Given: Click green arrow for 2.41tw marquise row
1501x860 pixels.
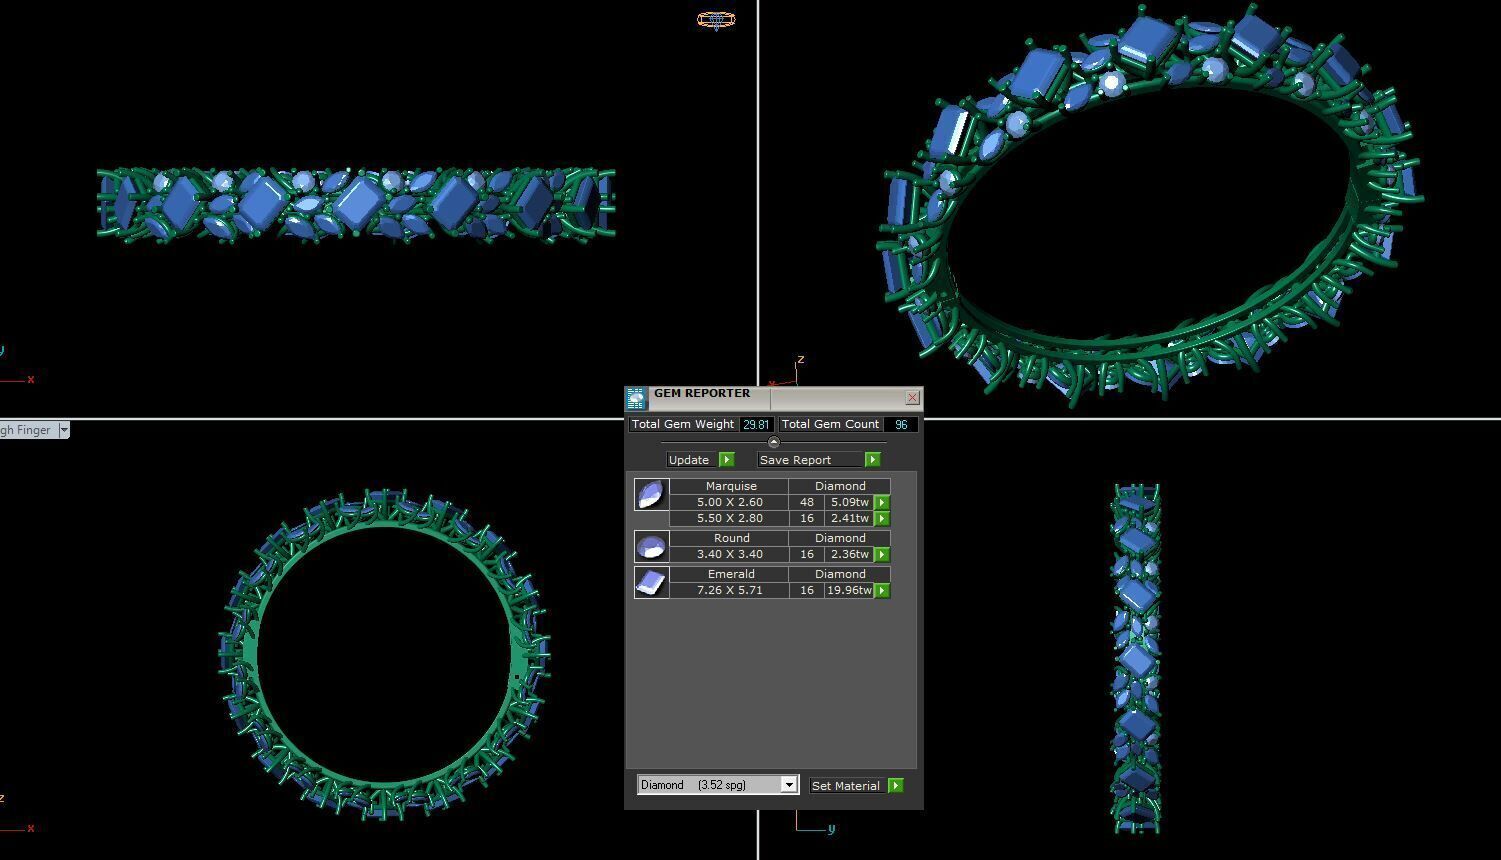Looking at the screenshot, I should tap(882, 518).
